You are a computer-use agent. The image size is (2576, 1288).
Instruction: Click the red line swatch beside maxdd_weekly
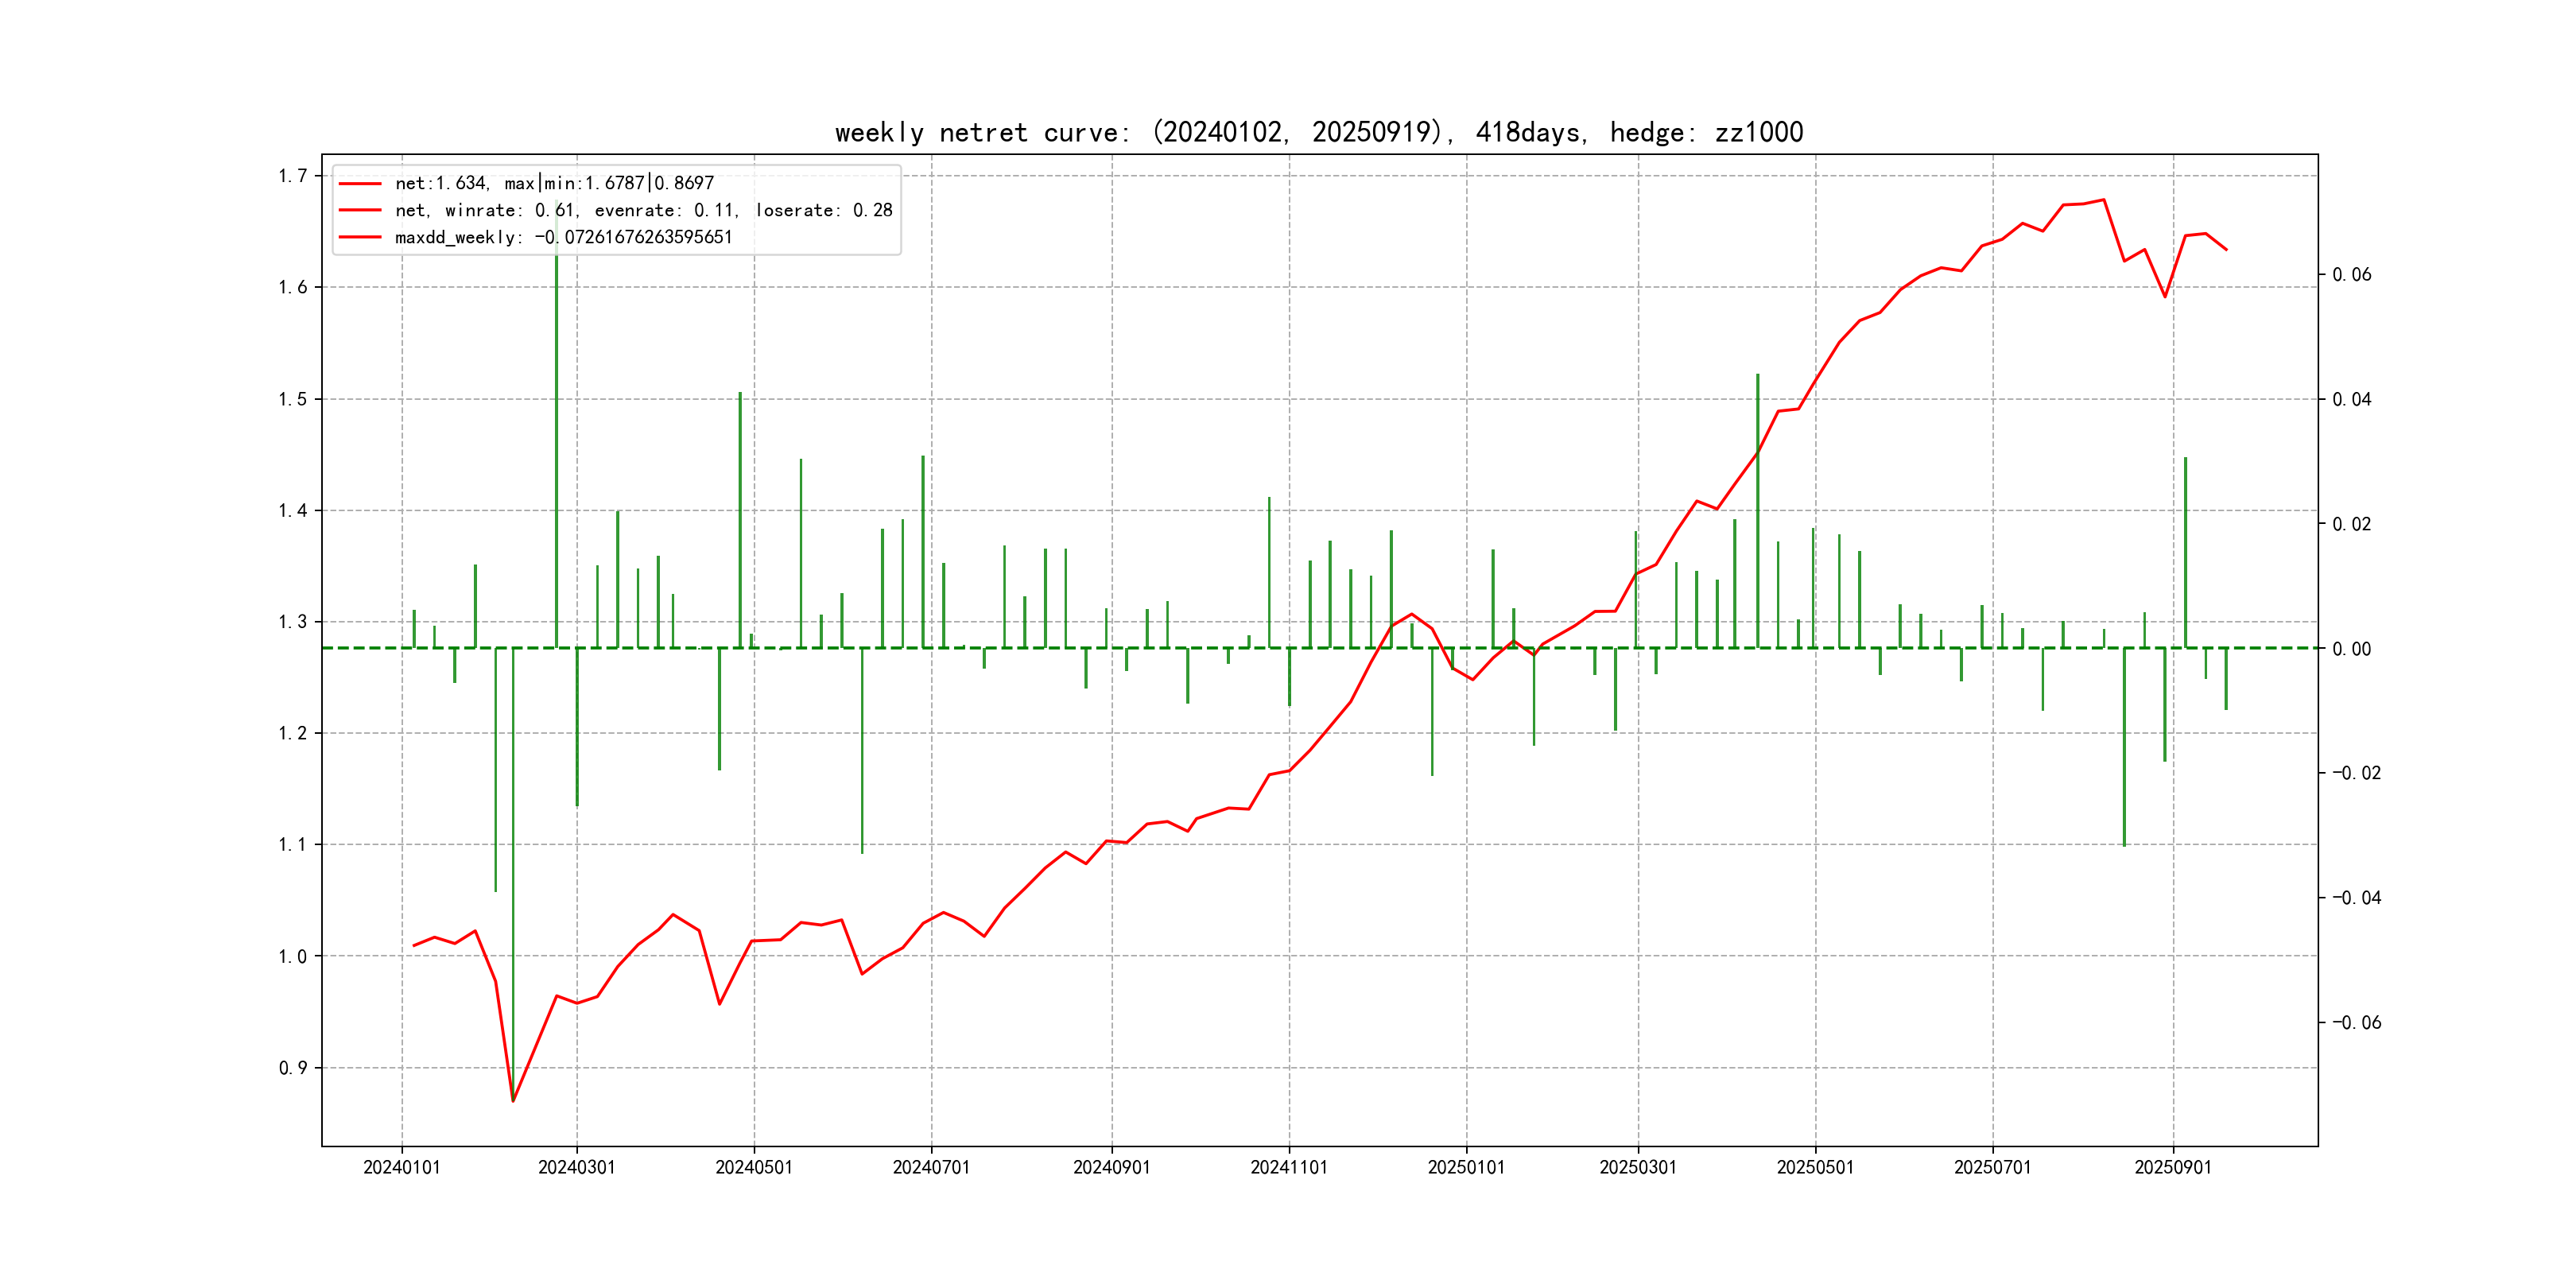point(360,238)
